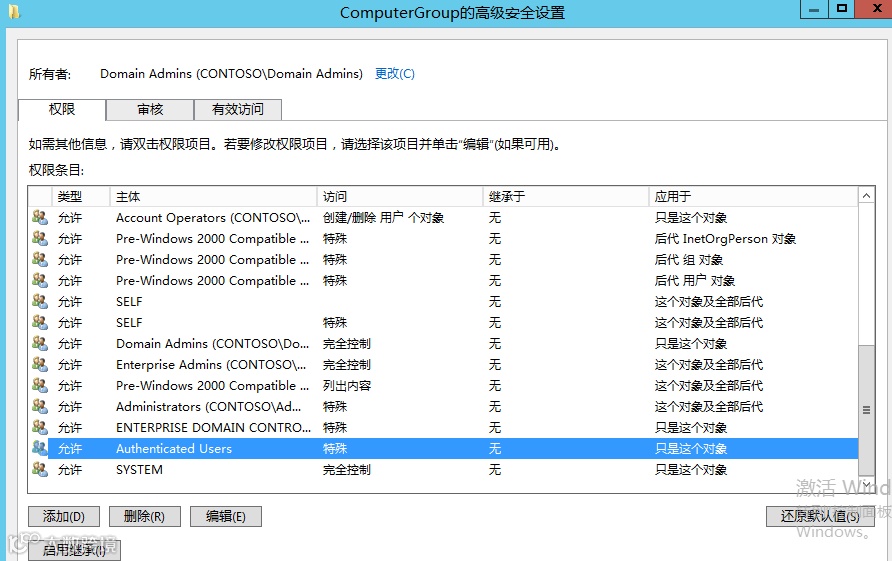This screenshot has height=561, width=892.
Task: Click 创建/删除 用户 个对象 access cell
Action: (x=383, y=217)
